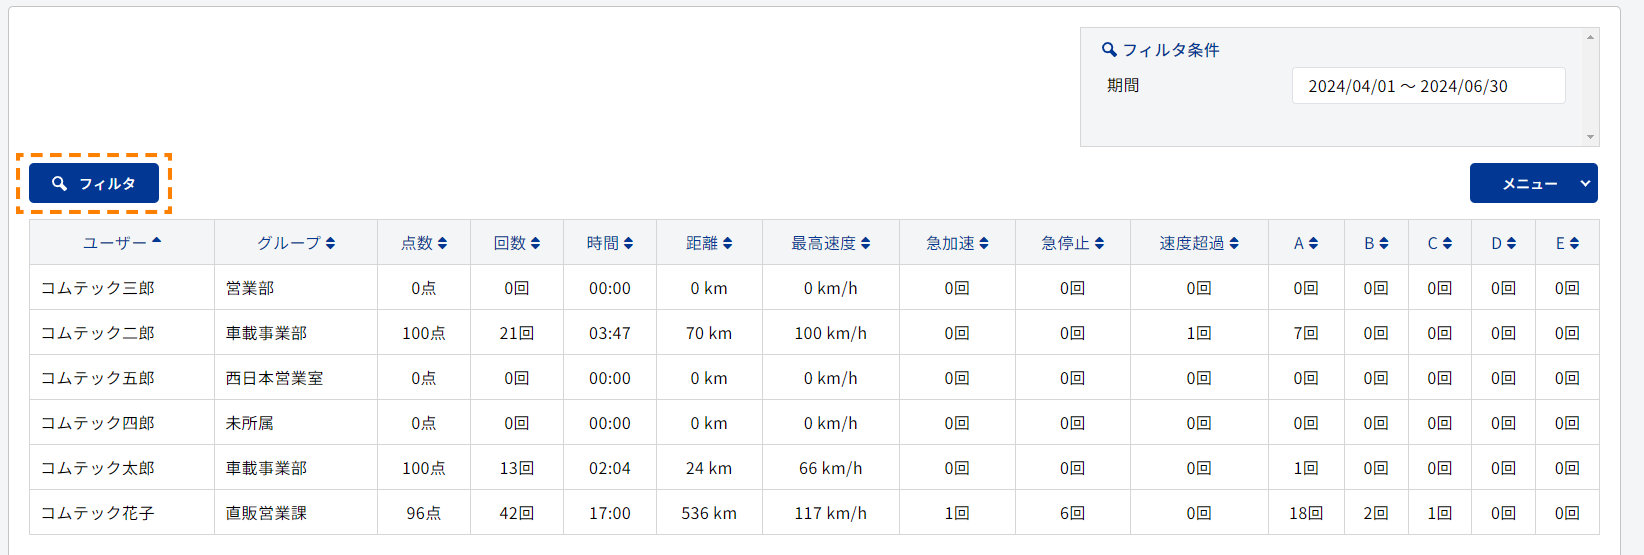Sort by 点数 sort icon
Viewport: 1644px width, 555px height.
(x=443, y=243)
